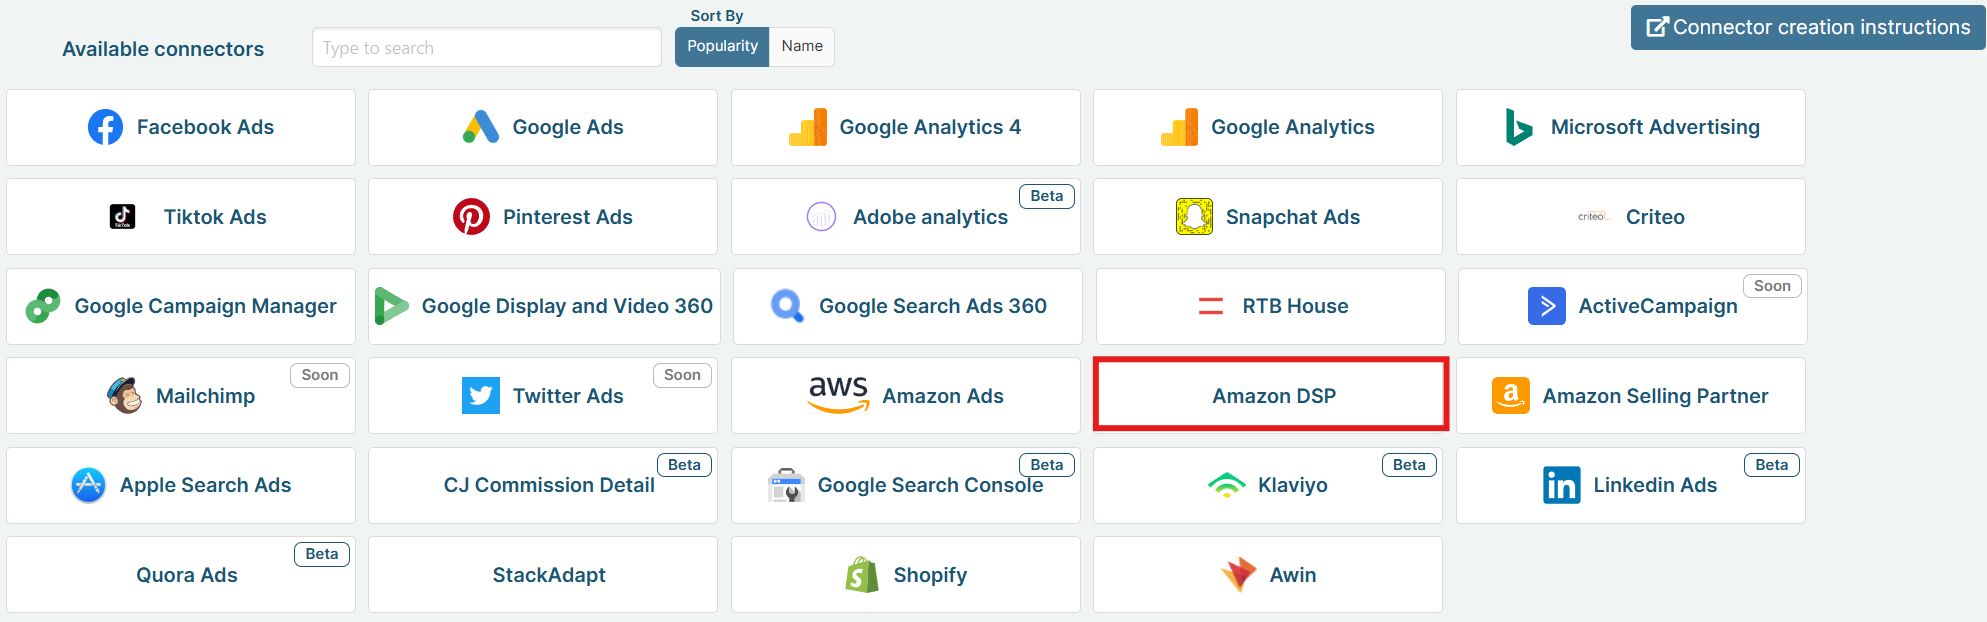
Task: Open Connector creation instructions link
Action: [1808, 27]
